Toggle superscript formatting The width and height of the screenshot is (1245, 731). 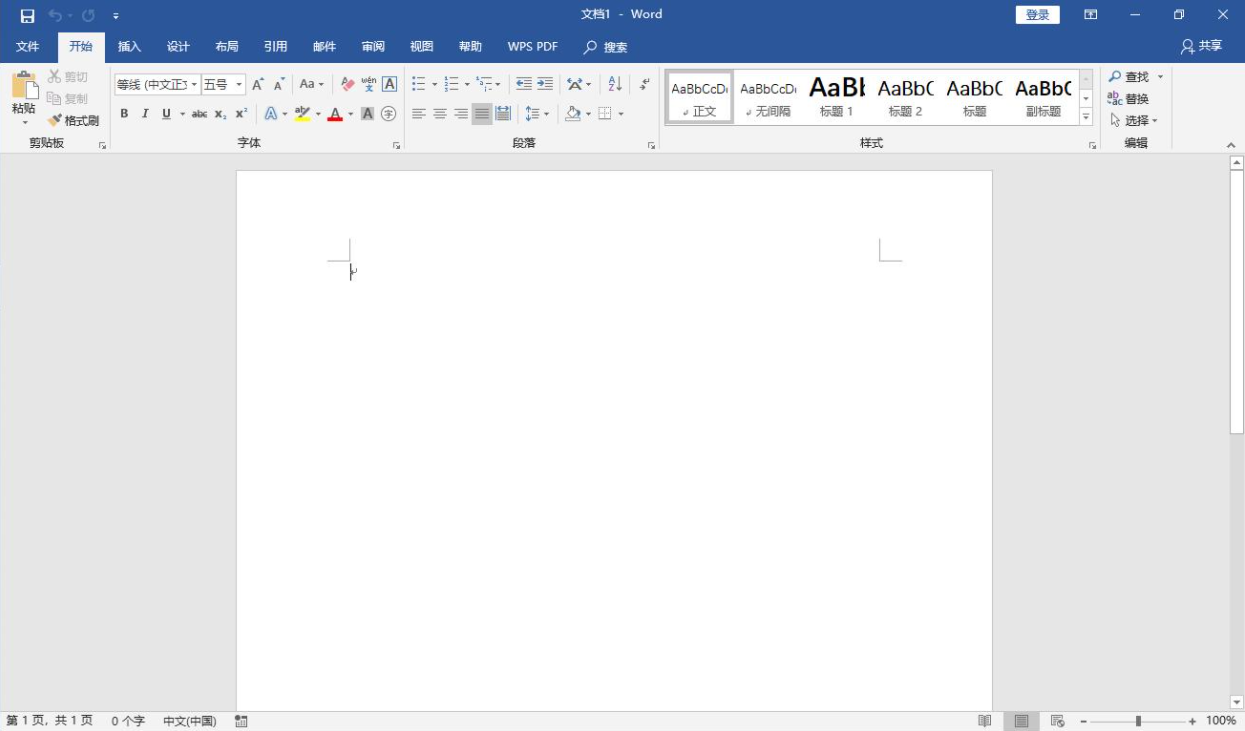click(241, 114)
